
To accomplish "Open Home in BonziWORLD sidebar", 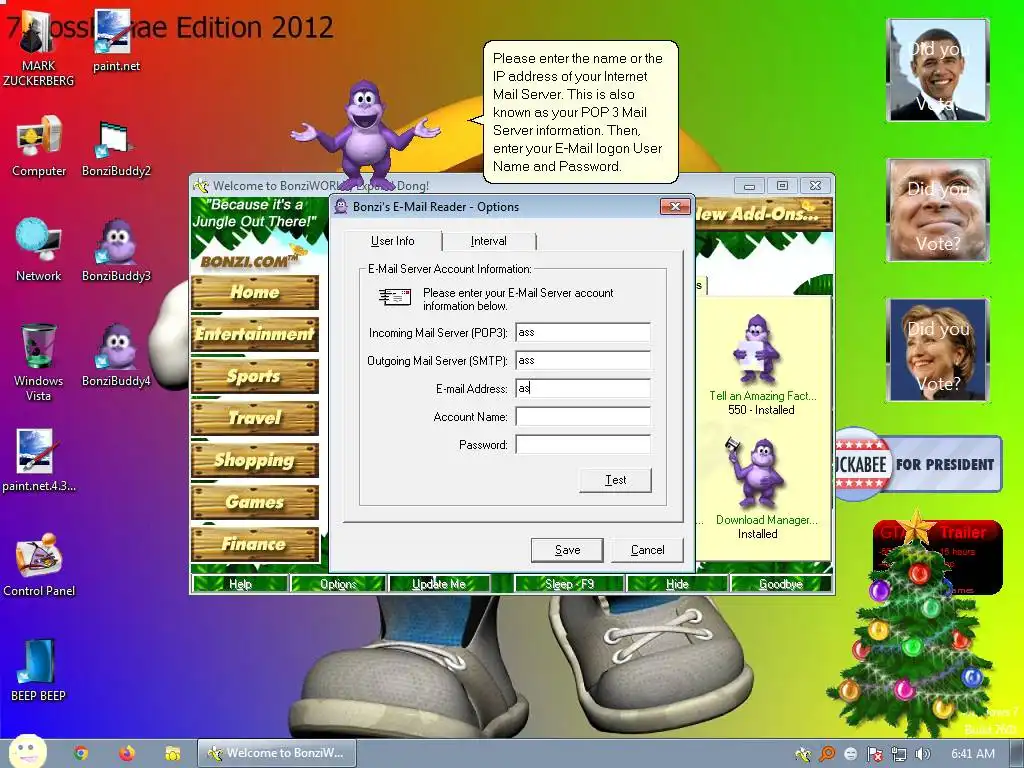I will (255, 292).
